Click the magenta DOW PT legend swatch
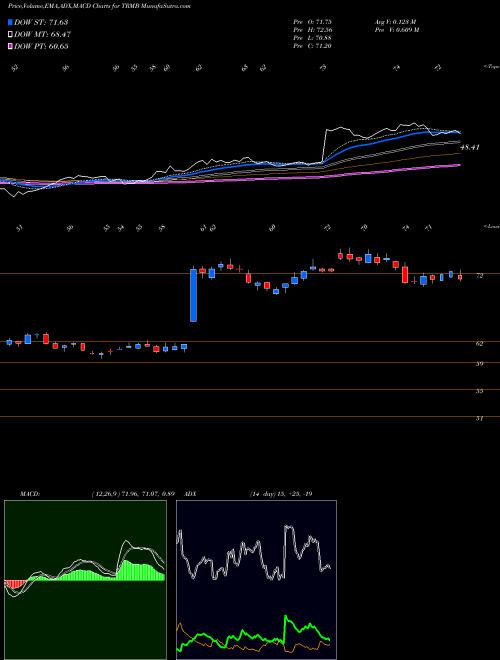The width and height of the screenshot is (500, 660). [11, 46]
